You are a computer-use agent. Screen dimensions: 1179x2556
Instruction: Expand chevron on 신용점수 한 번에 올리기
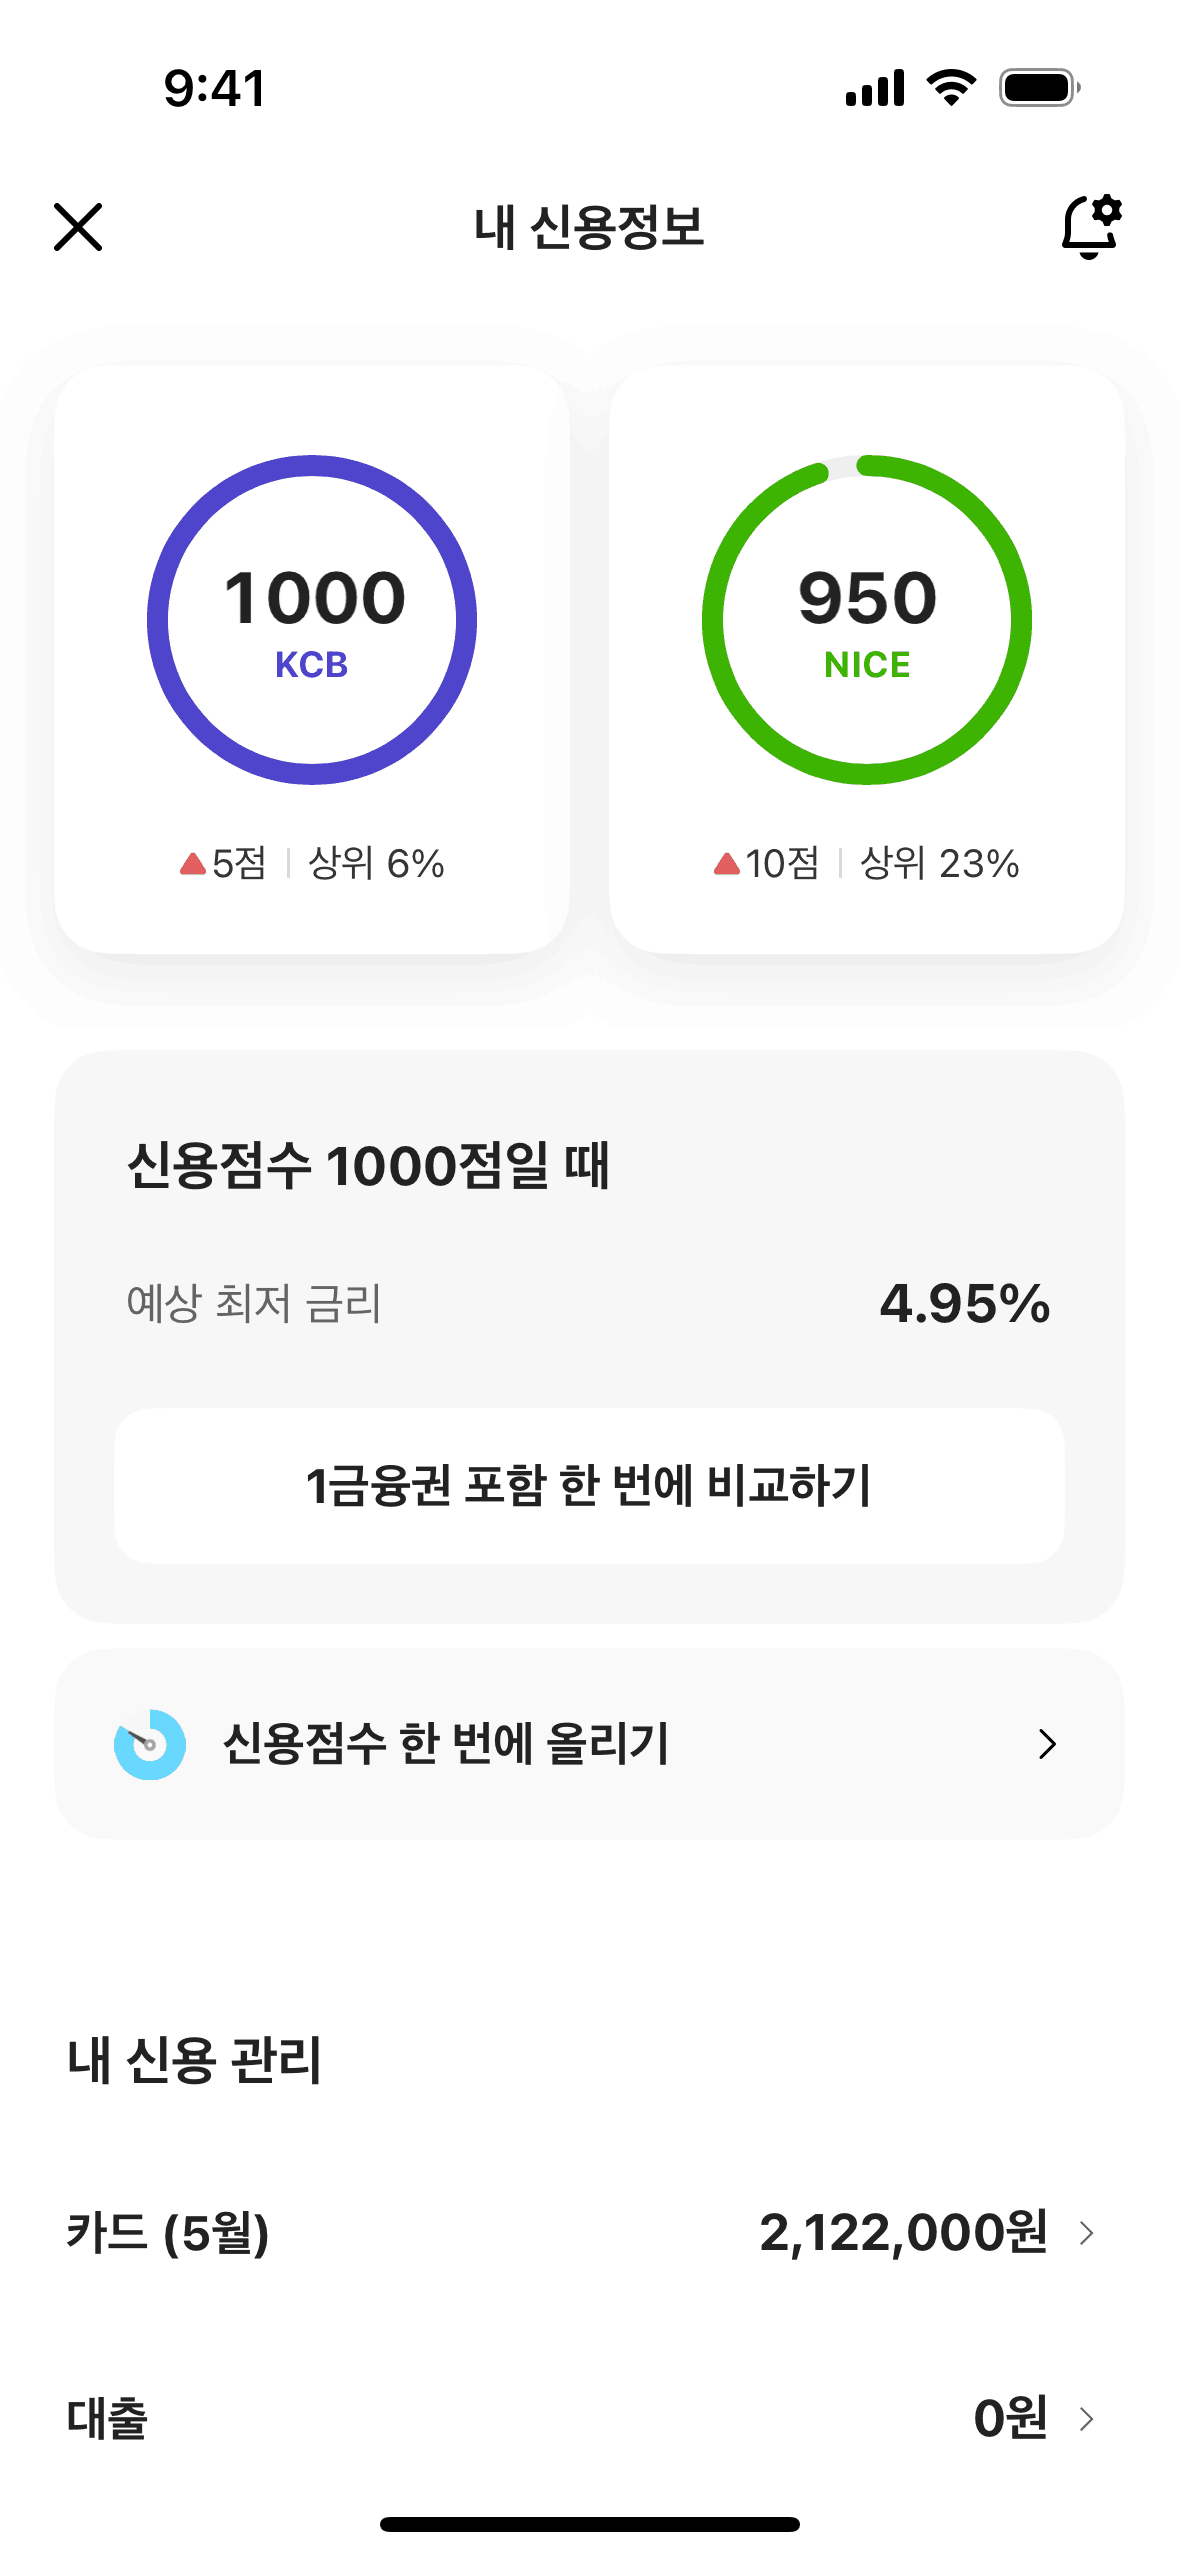pyautogui.click(x=1047, y=1744)
